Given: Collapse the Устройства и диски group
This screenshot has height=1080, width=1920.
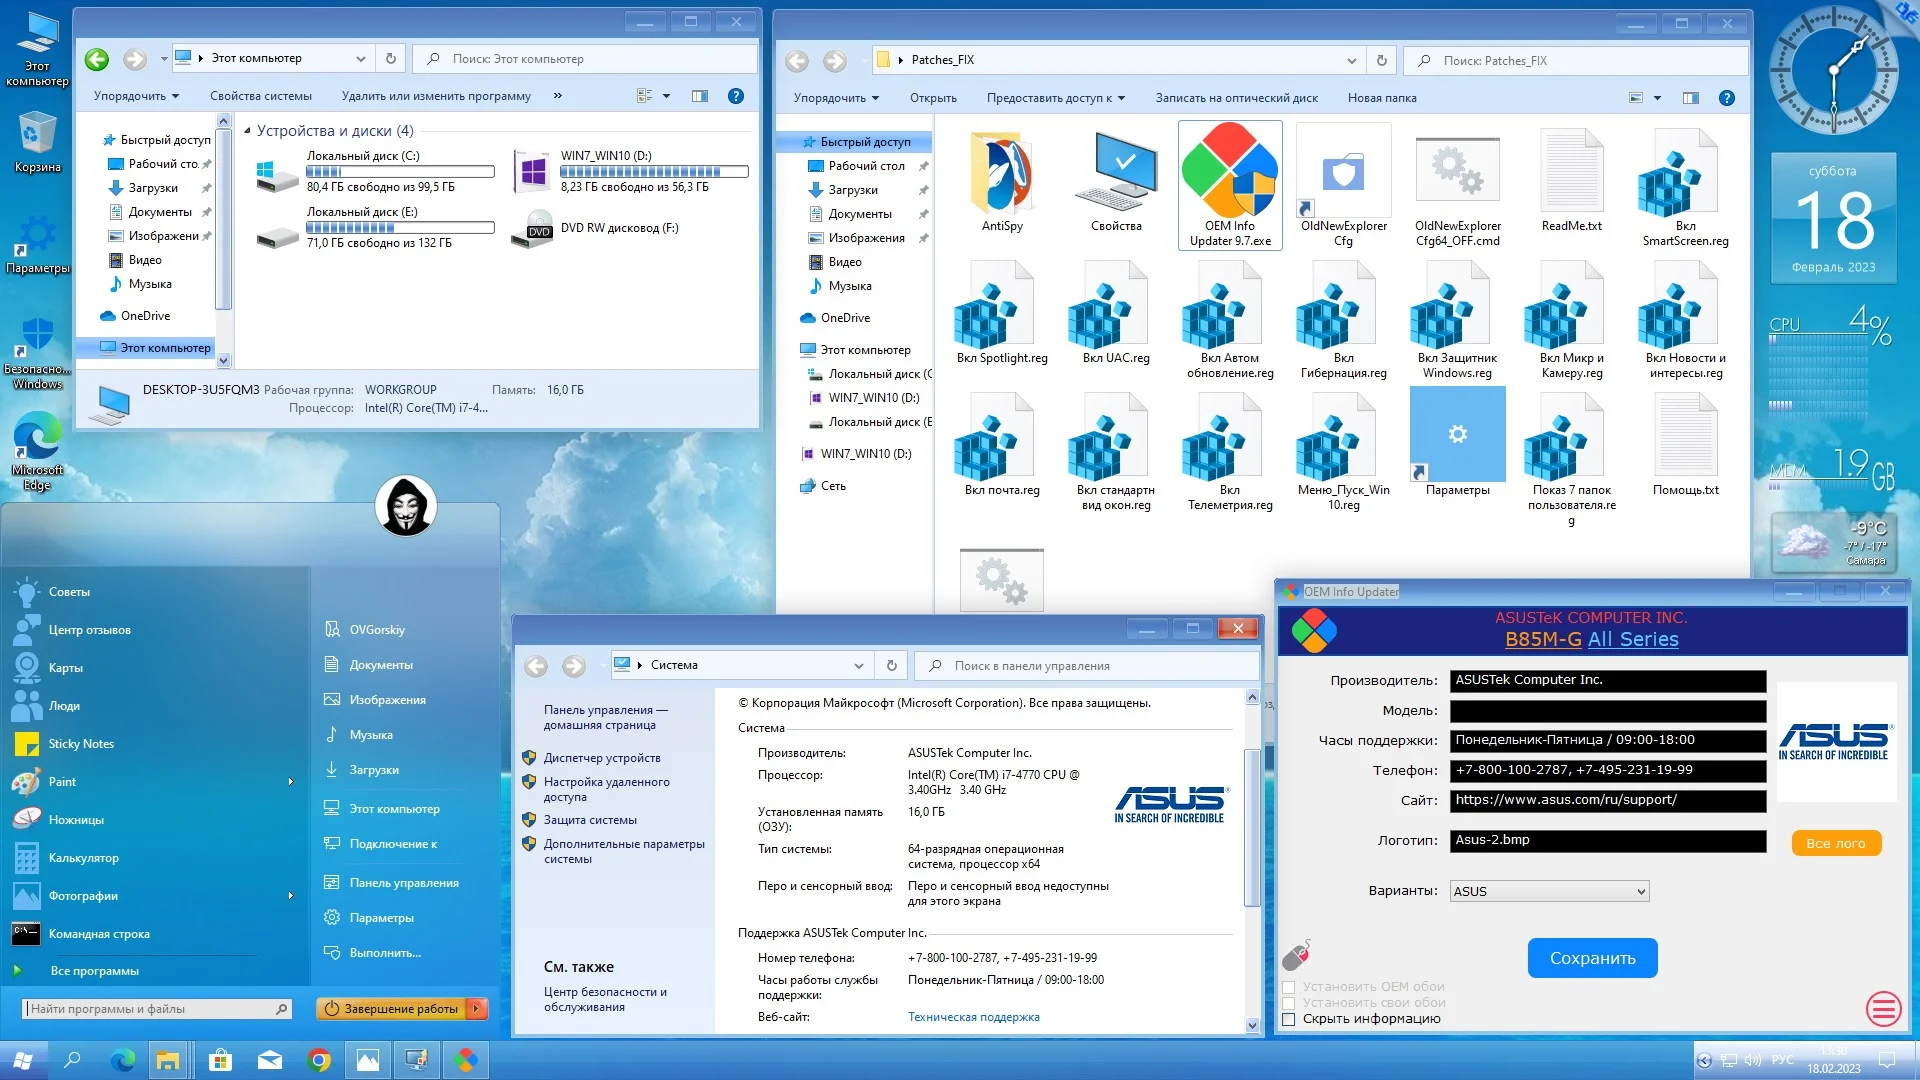Looking at the screenshot, I should click(247, 131).
